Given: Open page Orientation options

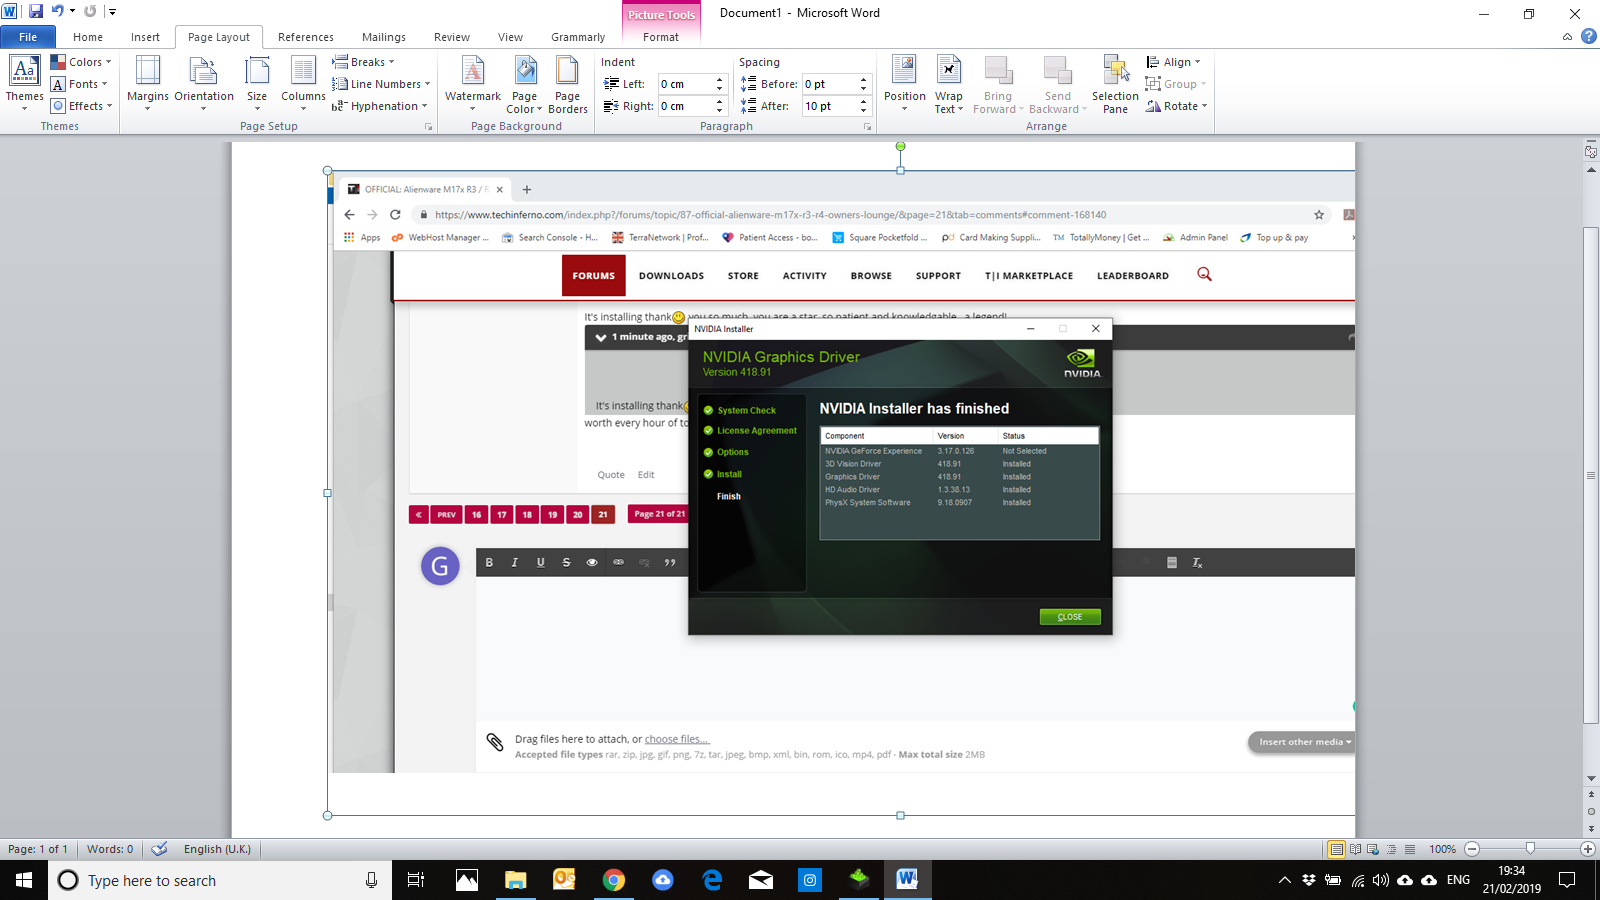Looking at the screenshot, I should [x=204, y=82].
